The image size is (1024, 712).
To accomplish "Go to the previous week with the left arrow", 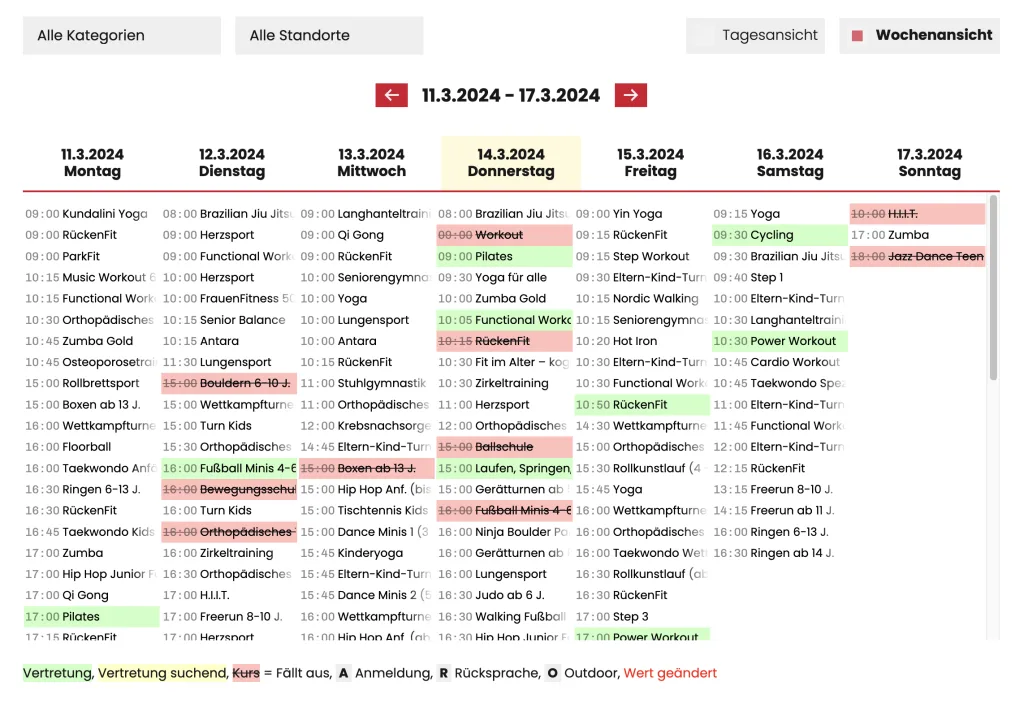I will [391, 95].
